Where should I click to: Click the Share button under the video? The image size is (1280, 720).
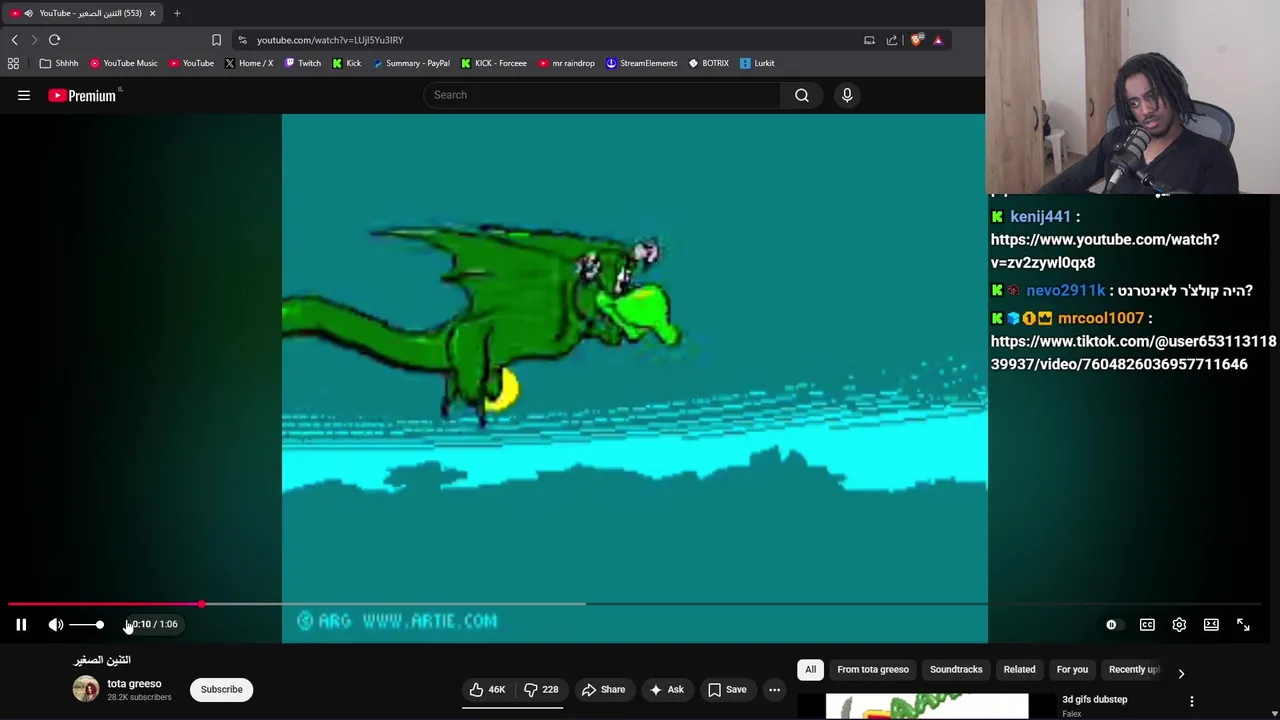click(603, 689)
